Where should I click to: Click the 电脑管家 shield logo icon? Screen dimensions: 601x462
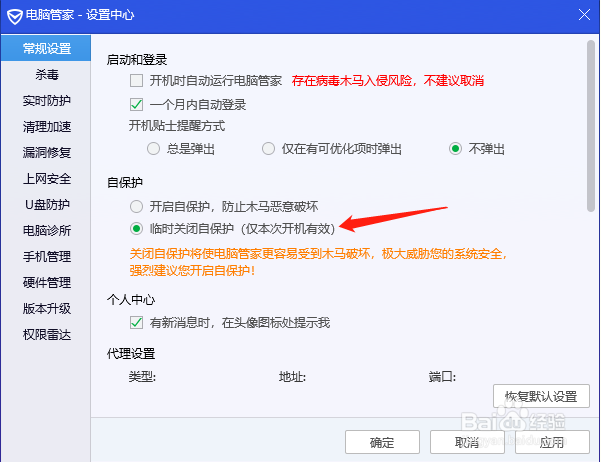tap(15, 16)
